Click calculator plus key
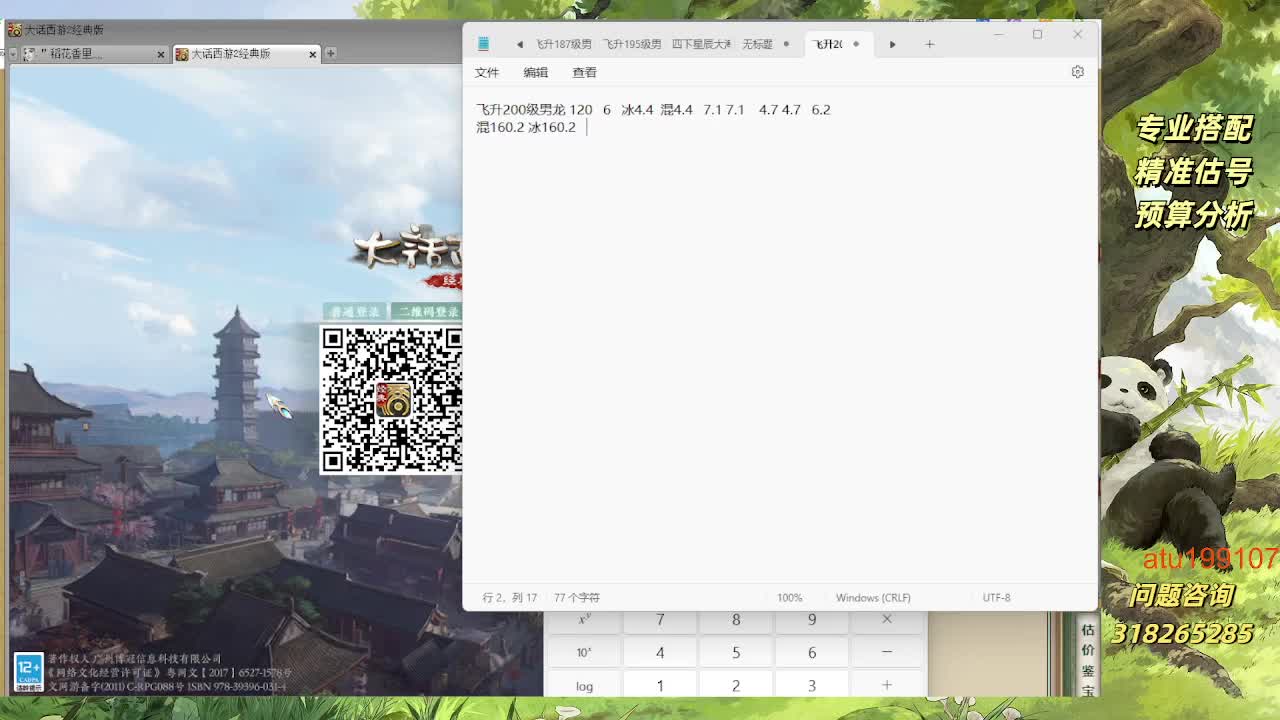1280x720 pixels. point(887,685)
